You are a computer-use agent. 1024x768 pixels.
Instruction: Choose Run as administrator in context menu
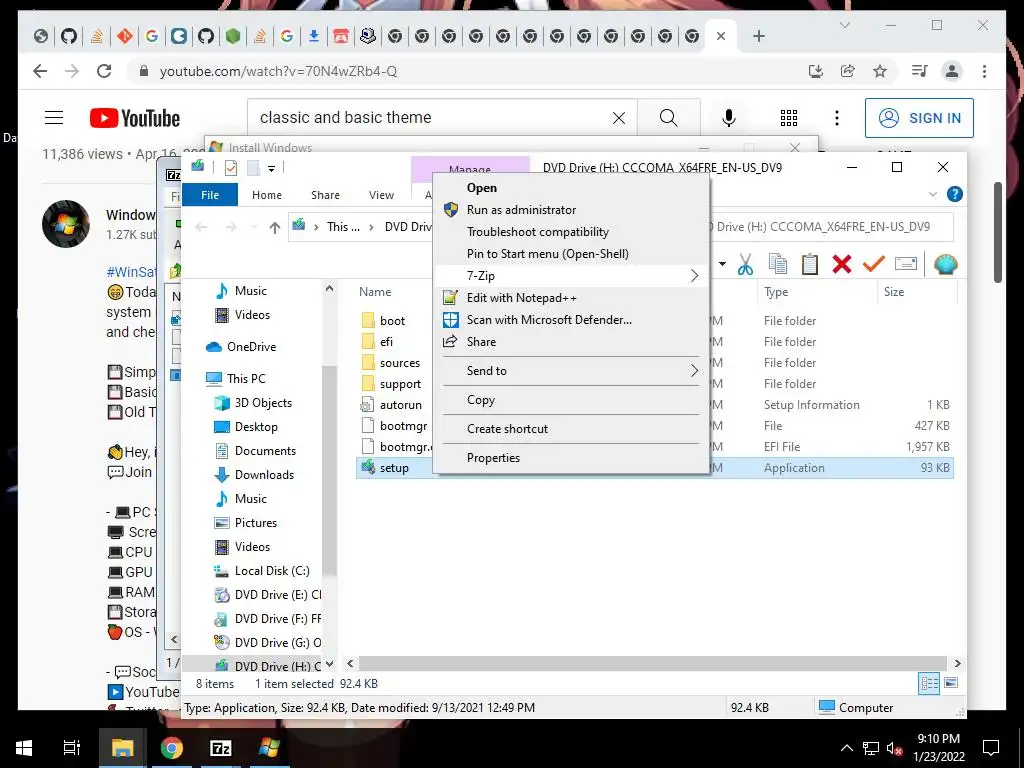(x=521, y=210)
